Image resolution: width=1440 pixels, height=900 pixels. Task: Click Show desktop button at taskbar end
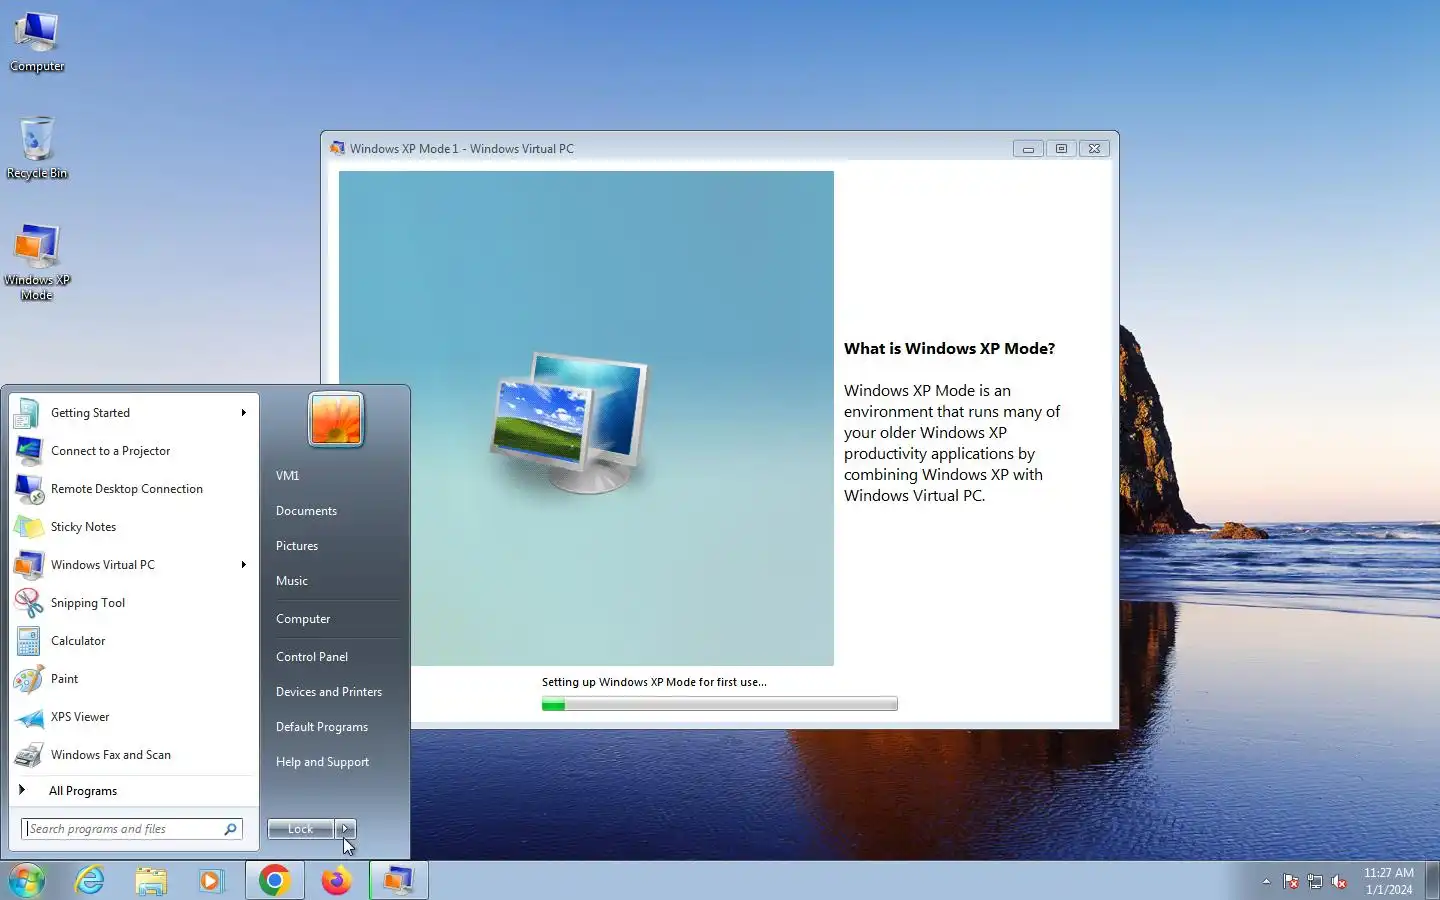tap(1432, 881)
